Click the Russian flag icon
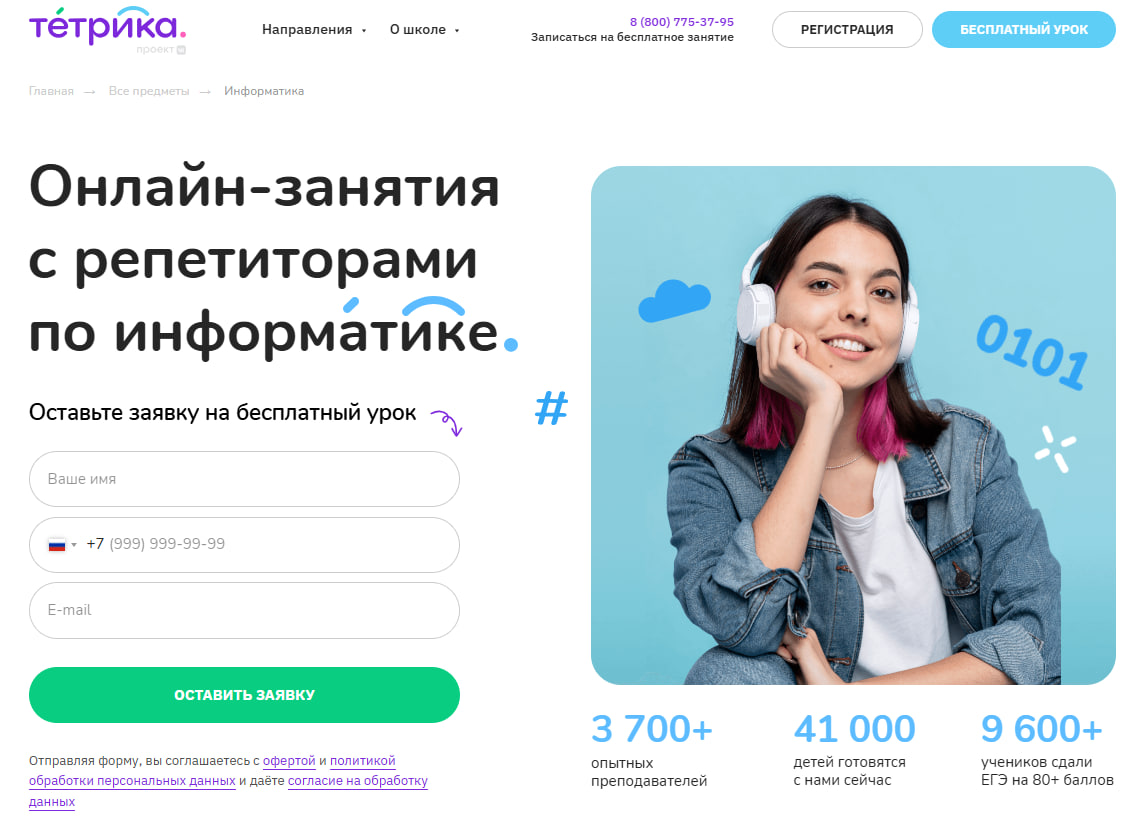The image size is (1139, 836). [x=57, y=545]
